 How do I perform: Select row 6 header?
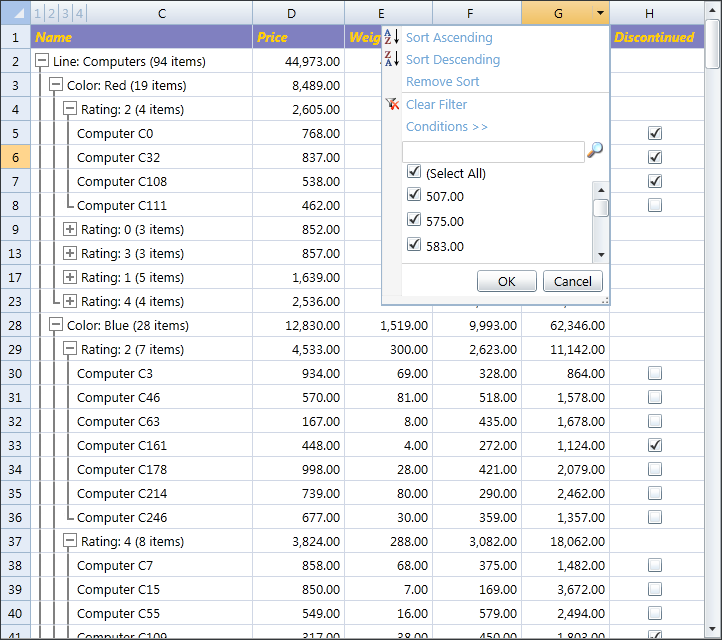click(x=15, y=157)
